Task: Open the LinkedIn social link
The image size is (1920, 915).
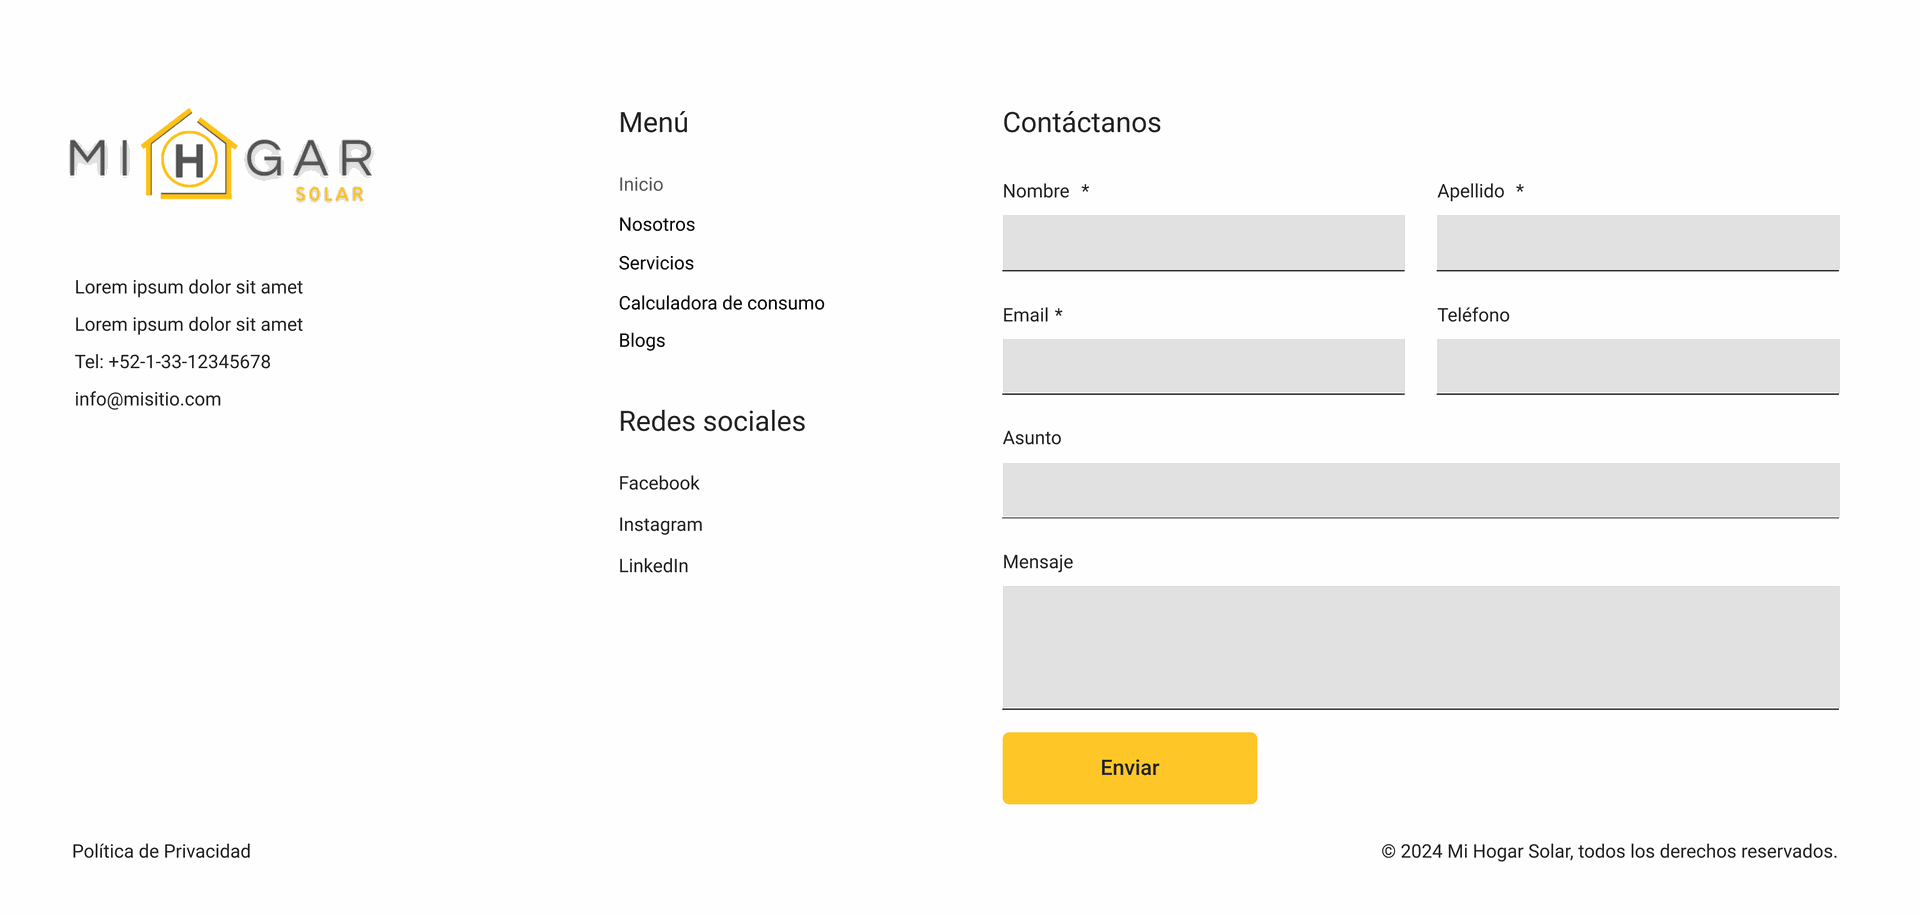Action: tap(654, 566)
